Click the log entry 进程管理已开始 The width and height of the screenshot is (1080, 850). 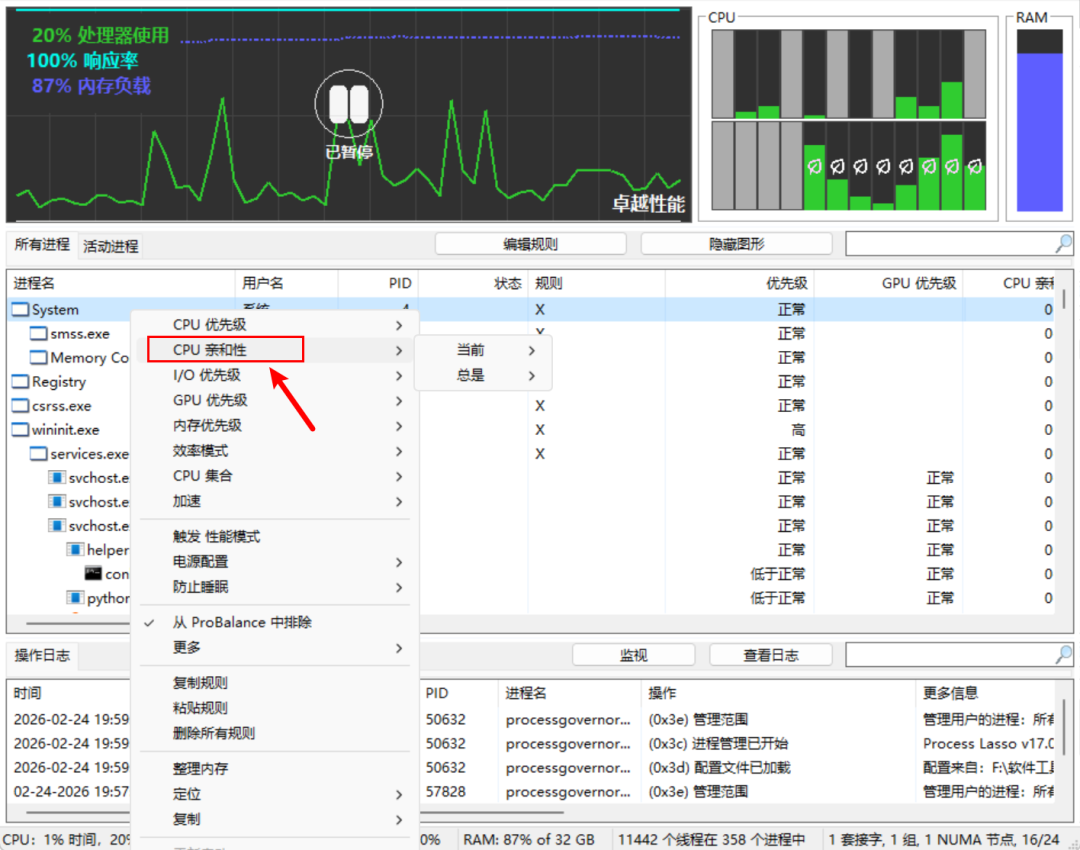pos(718,744)
